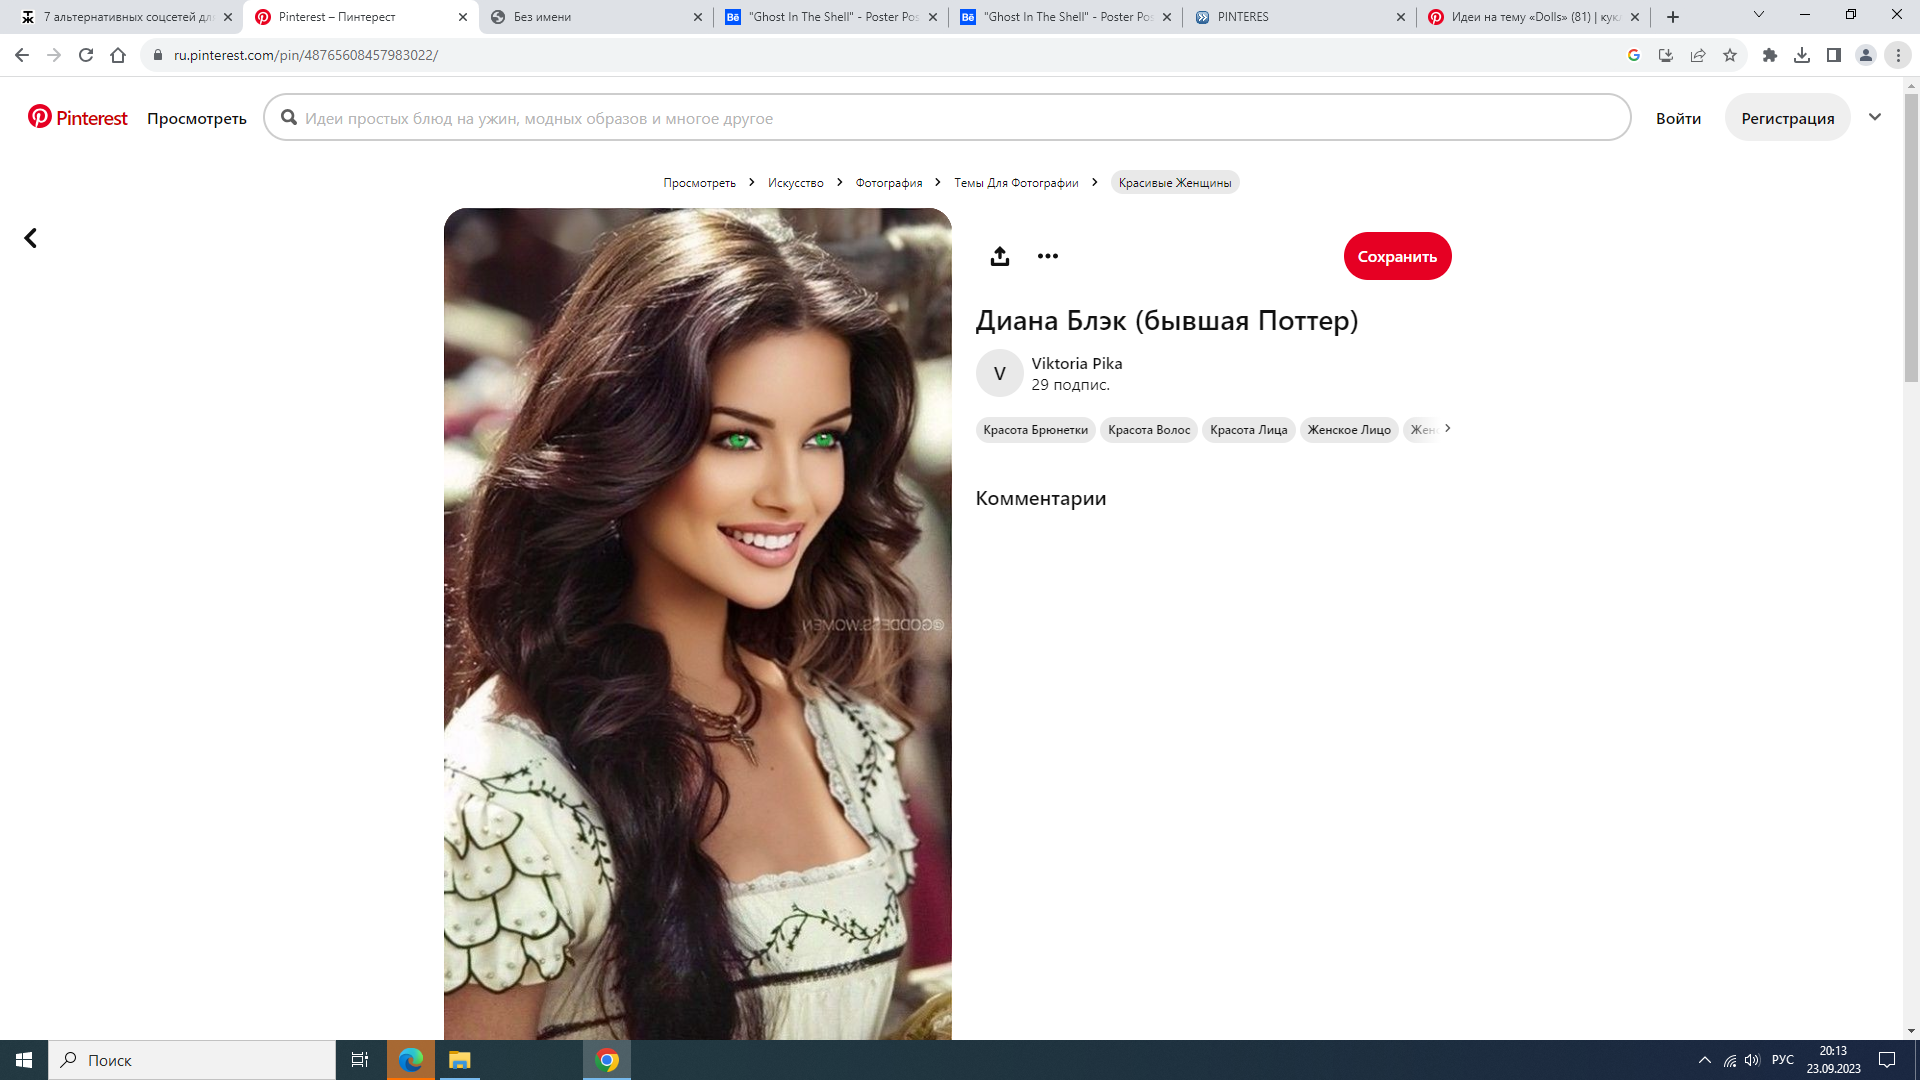1920x1080 pixels.
Task: Open the Windows Start menu
Action: tap(24, 1060)
